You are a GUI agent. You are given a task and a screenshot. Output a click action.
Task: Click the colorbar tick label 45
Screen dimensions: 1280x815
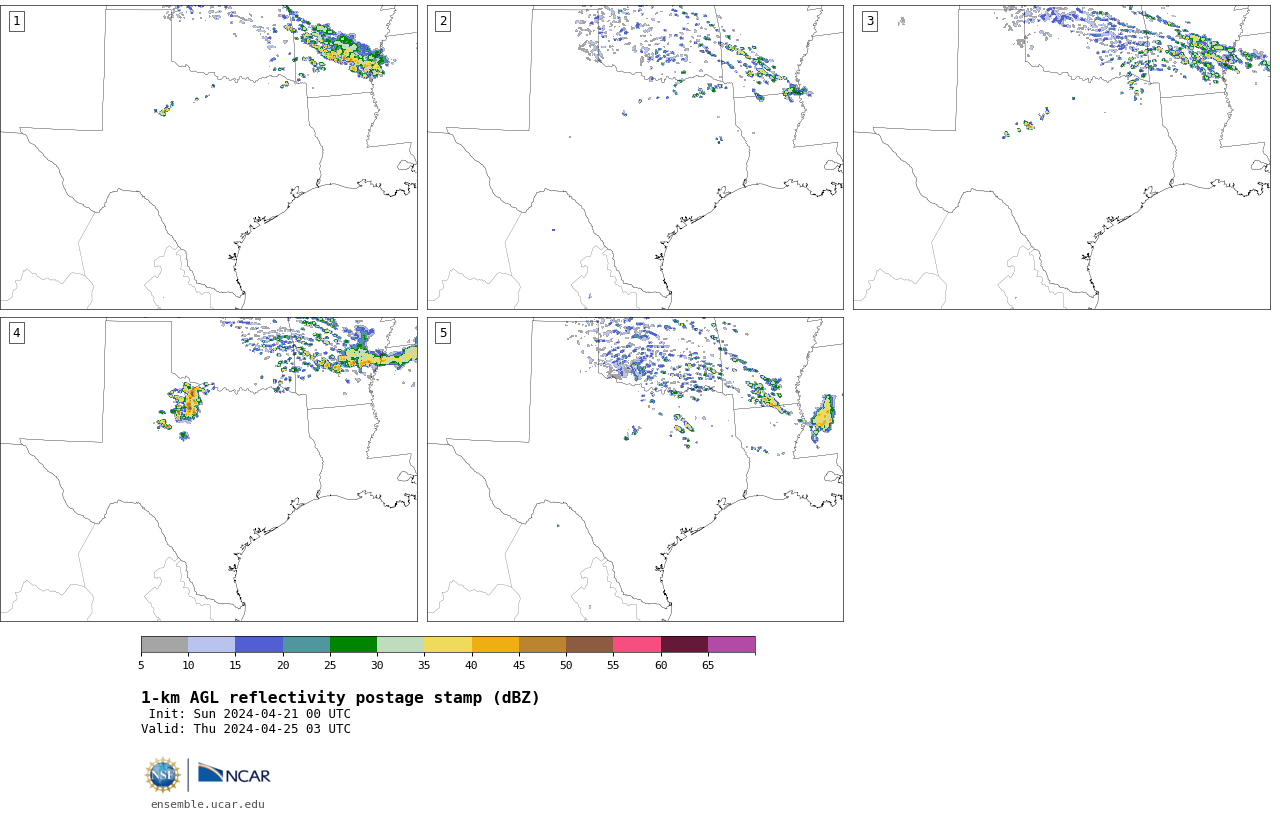tap(519, 665)
